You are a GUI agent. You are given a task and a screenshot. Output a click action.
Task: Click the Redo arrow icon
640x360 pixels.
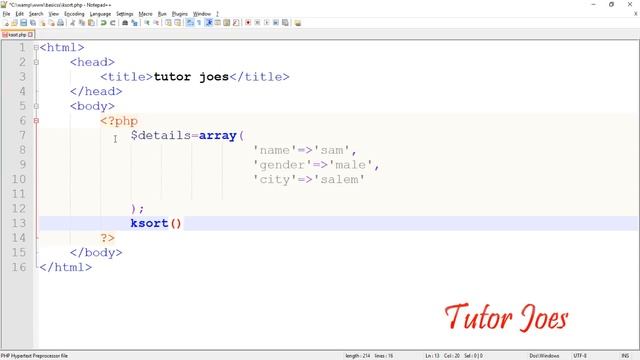[x=113, y=23]
